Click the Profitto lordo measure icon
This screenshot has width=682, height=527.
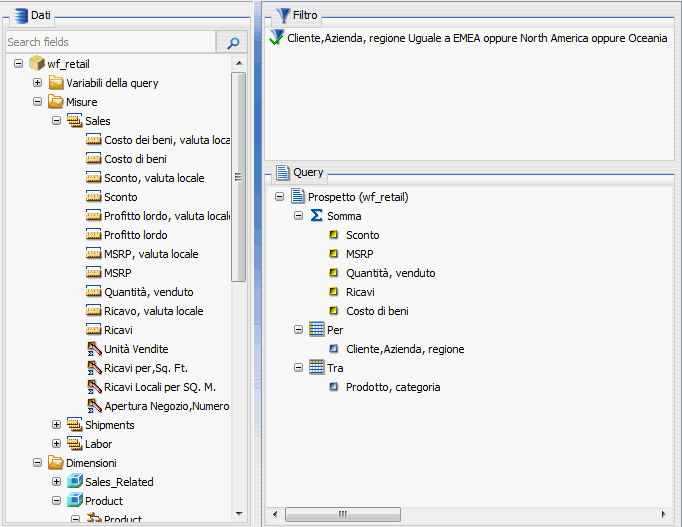pos(94,235)
